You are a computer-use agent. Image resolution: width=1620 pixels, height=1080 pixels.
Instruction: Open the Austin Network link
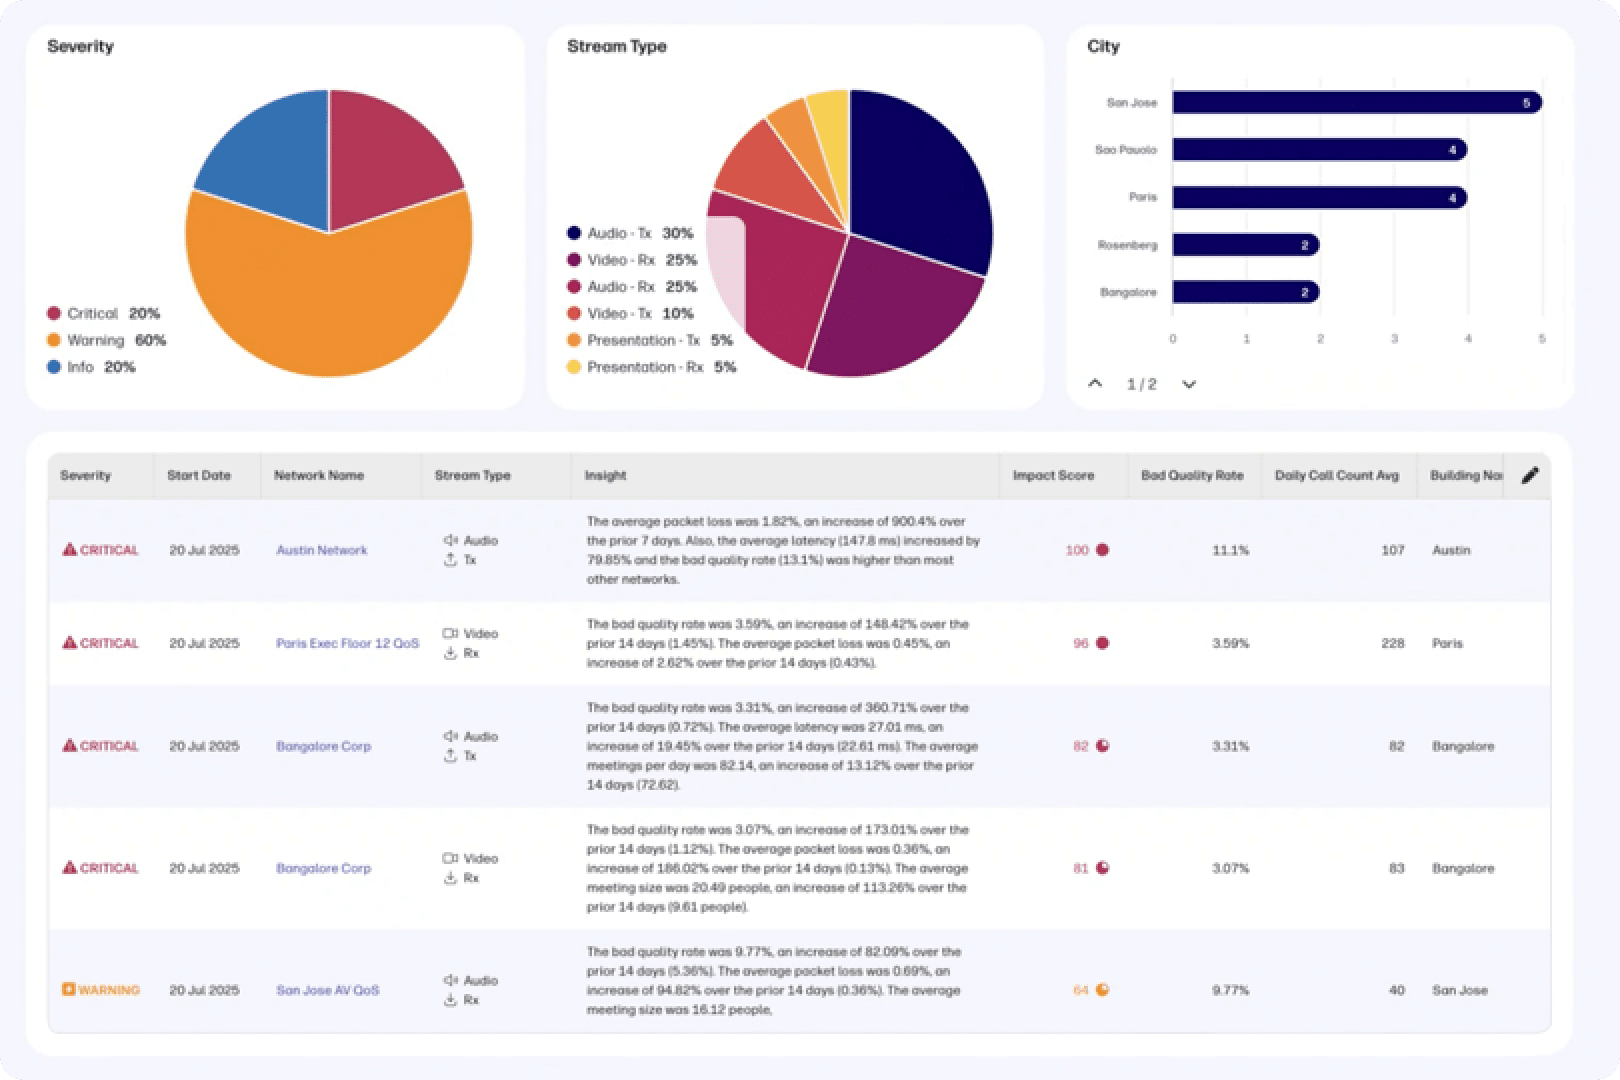pos(321,550)
